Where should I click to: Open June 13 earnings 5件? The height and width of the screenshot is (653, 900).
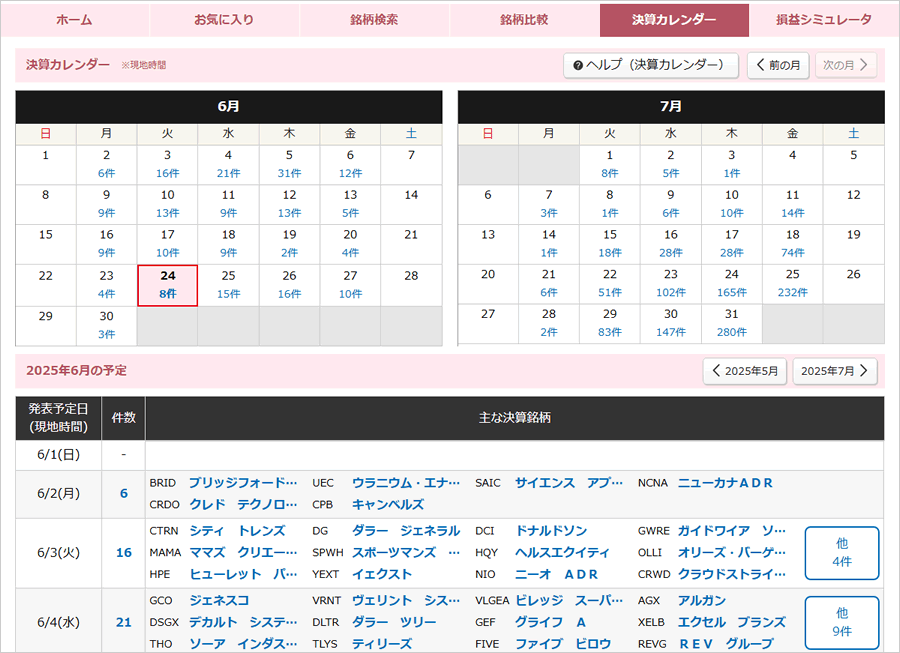coord(350,213)
